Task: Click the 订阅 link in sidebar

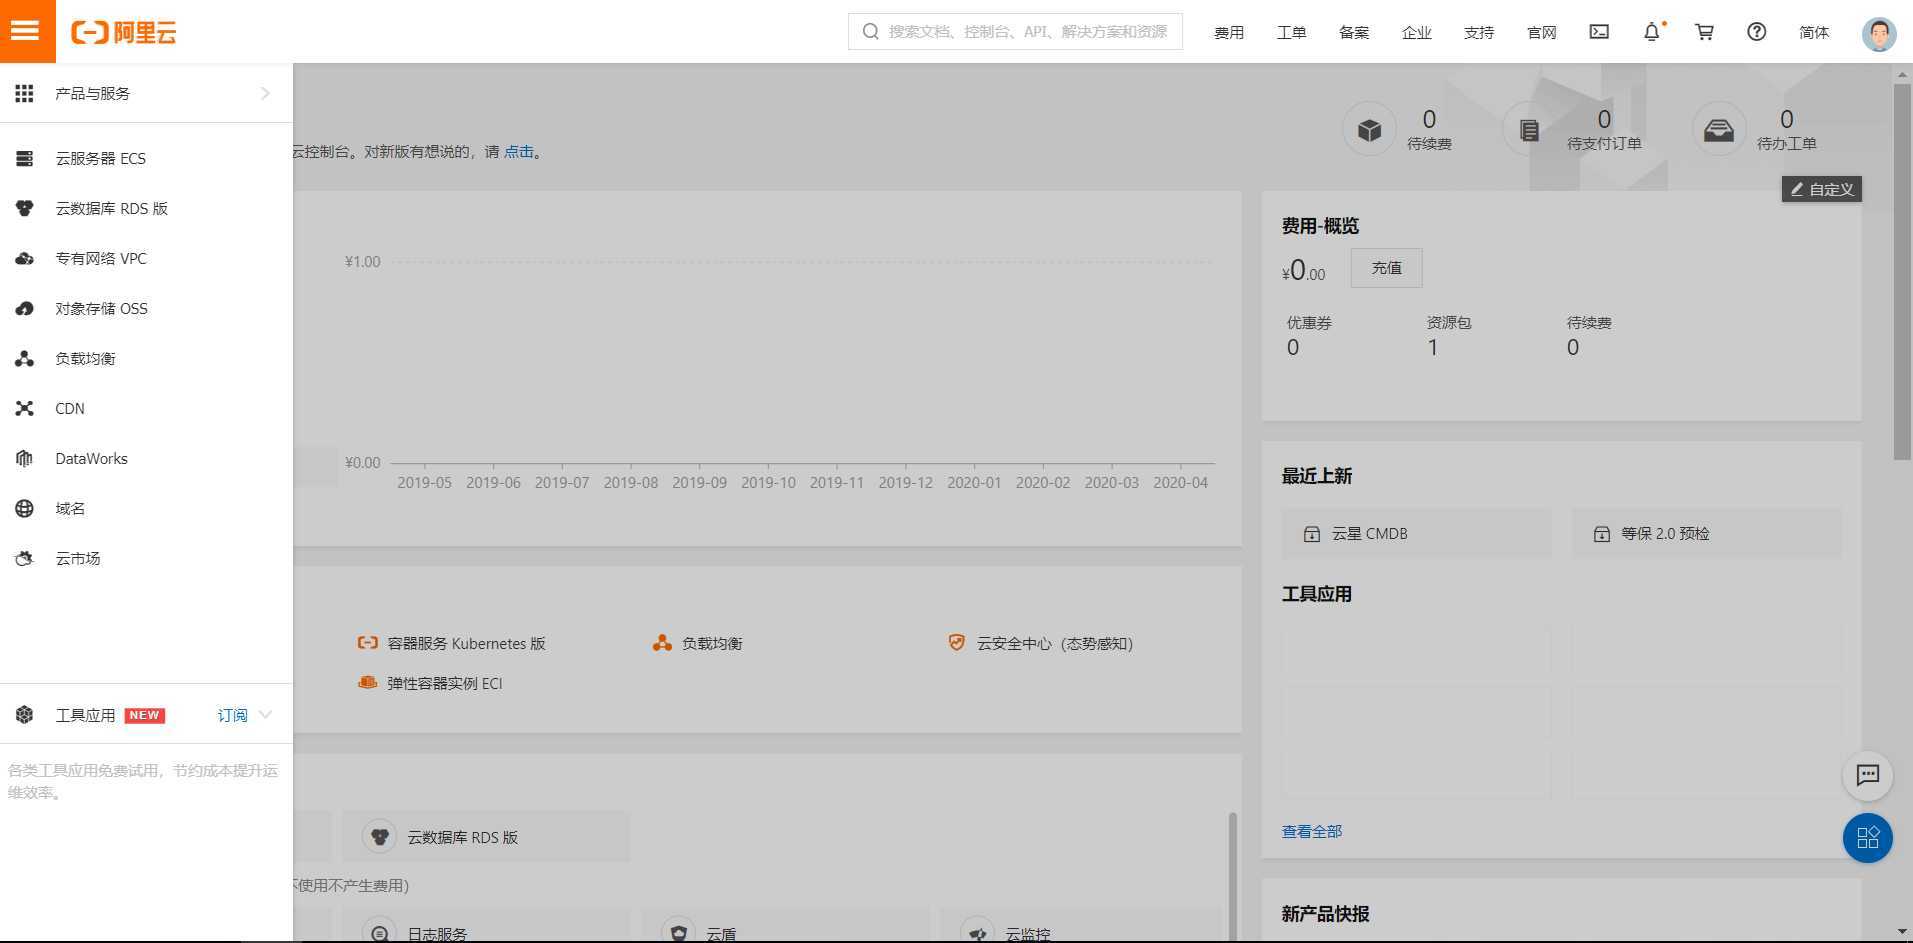Action: tap(232, 715)
